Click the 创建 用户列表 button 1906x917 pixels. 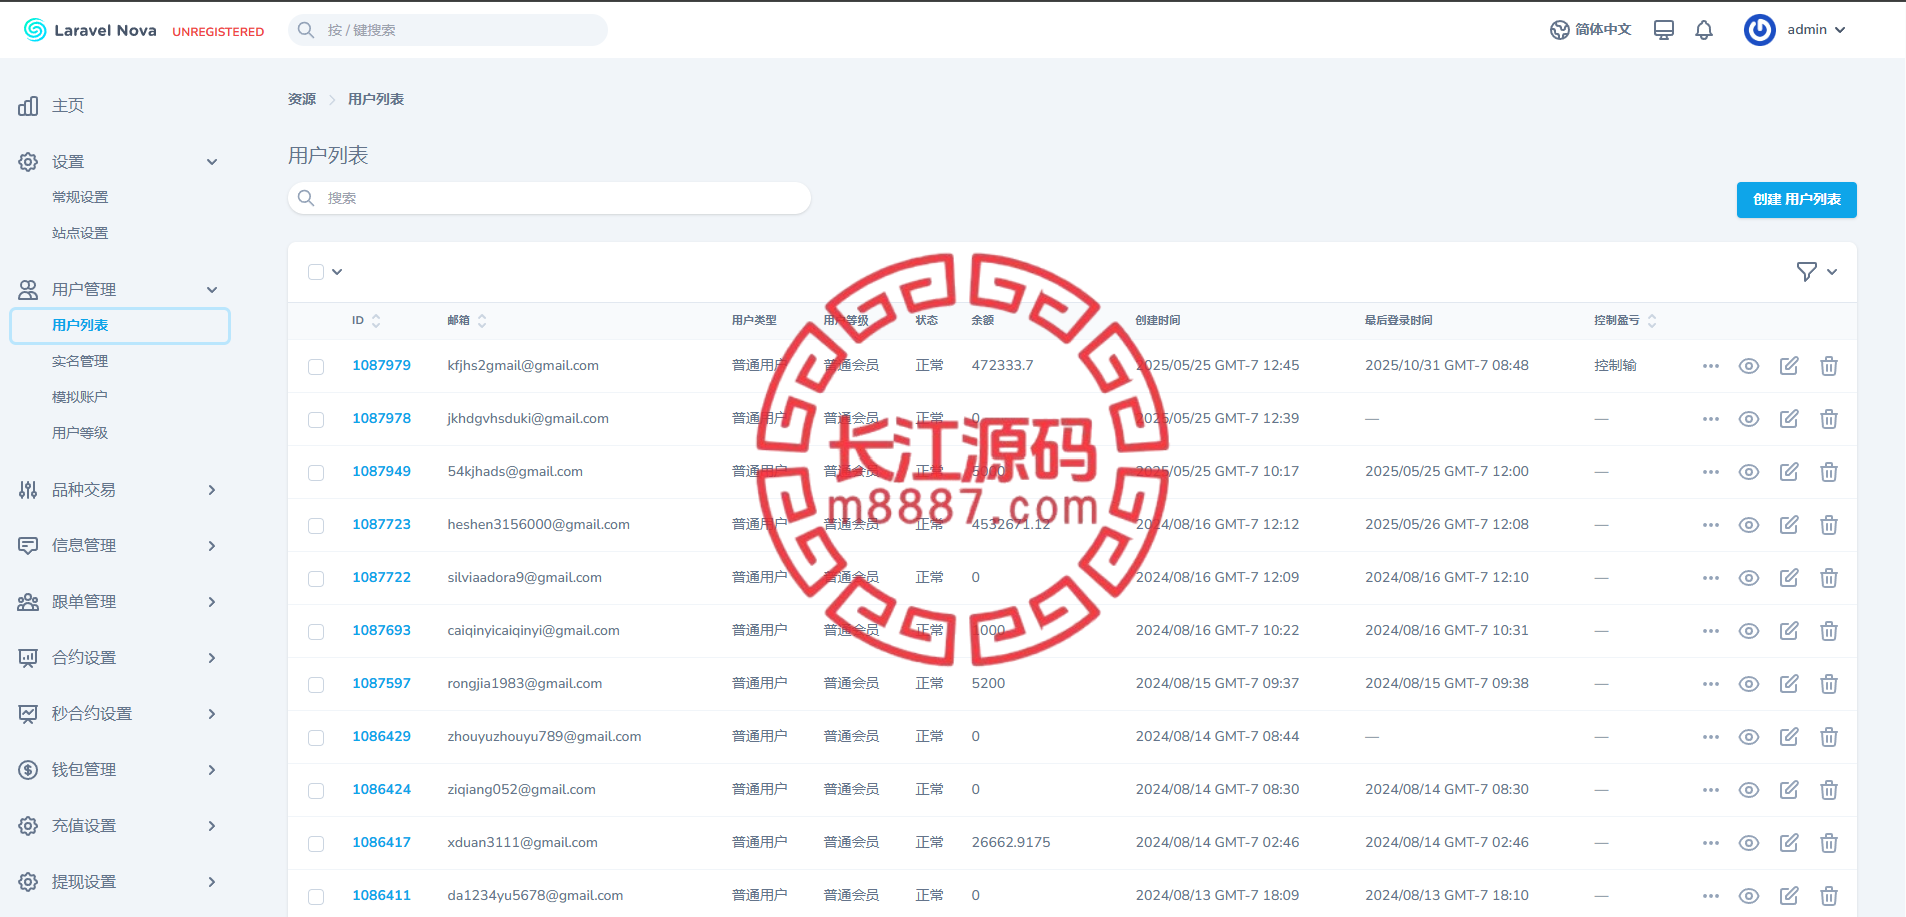[1796, 200]
